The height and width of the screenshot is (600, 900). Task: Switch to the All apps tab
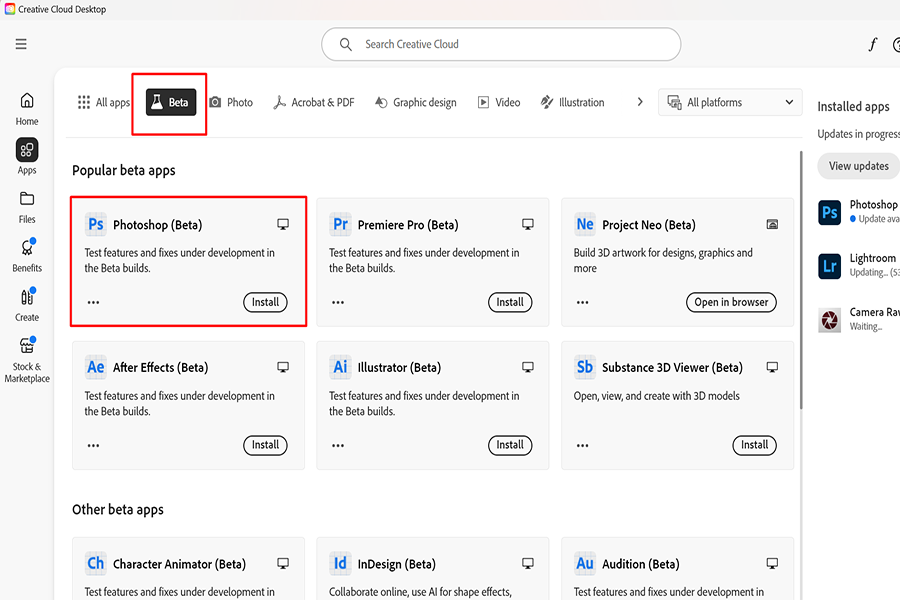[104, 102]
